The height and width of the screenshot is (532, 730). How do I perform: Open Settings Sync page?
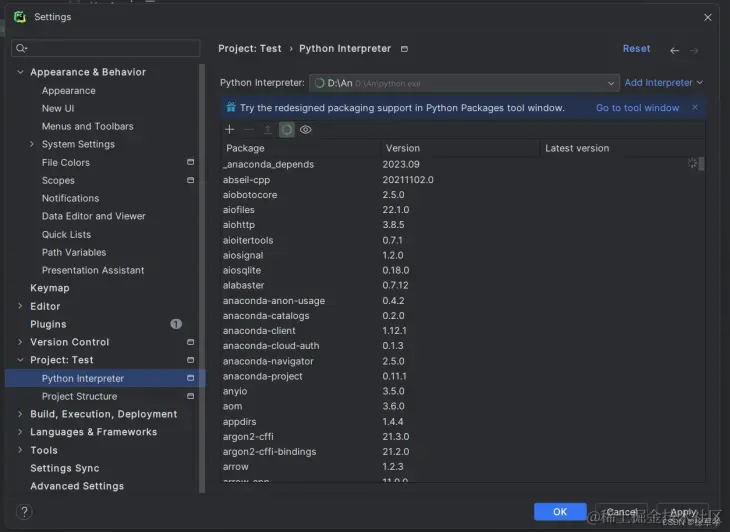point(65,468)
